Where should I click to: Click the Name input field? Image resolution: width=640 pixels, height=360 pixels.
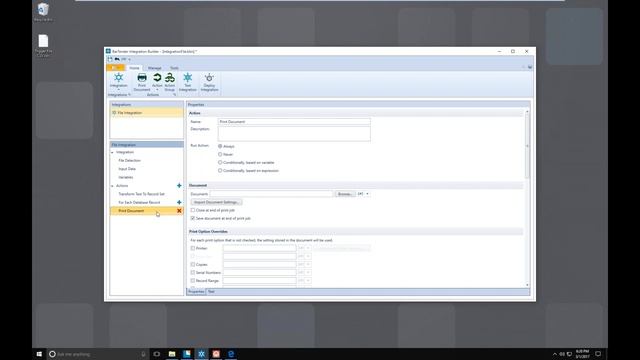(294, 122)
